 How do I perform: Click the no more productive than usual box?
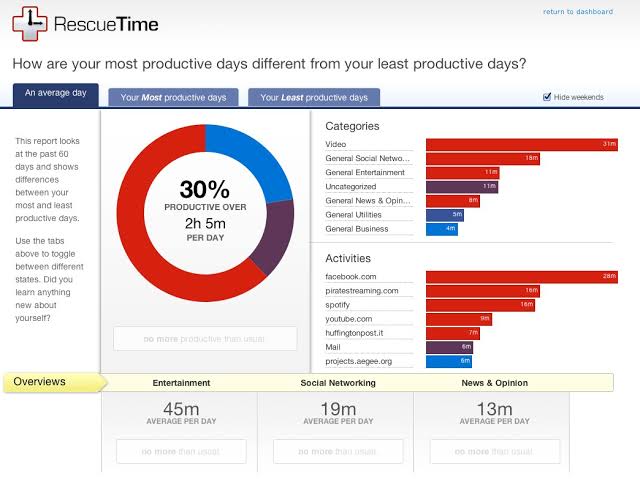coord(205,339)
